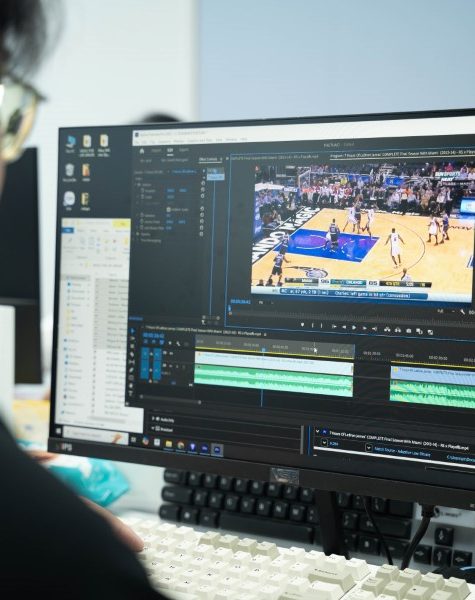The image size is (475, 600).
Task: Click Add Marker in Program monitor controls
Action: (x=302, y=325)
